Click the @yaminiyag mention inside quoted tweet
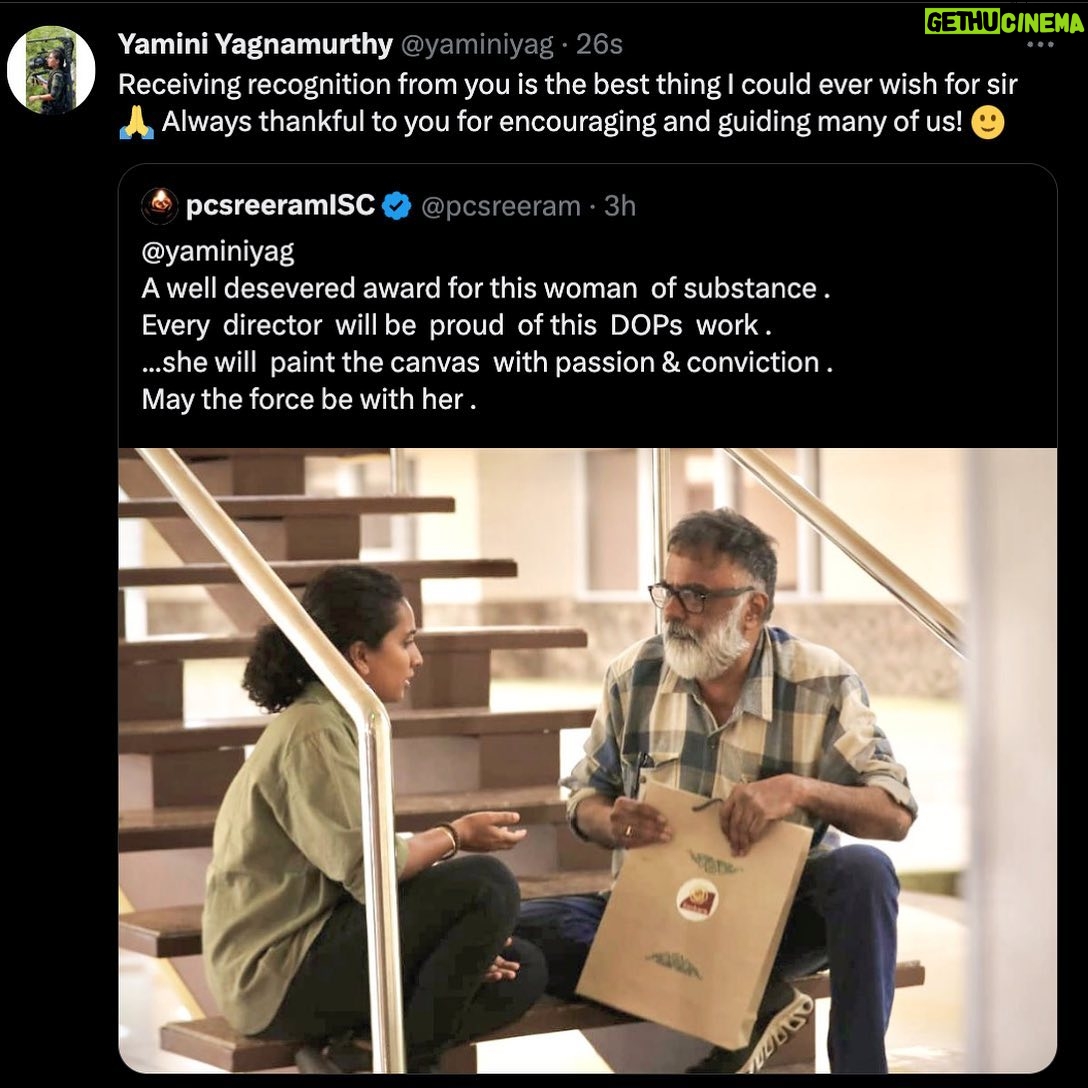The image size is (1088, 1088). [x=218, y=251]
